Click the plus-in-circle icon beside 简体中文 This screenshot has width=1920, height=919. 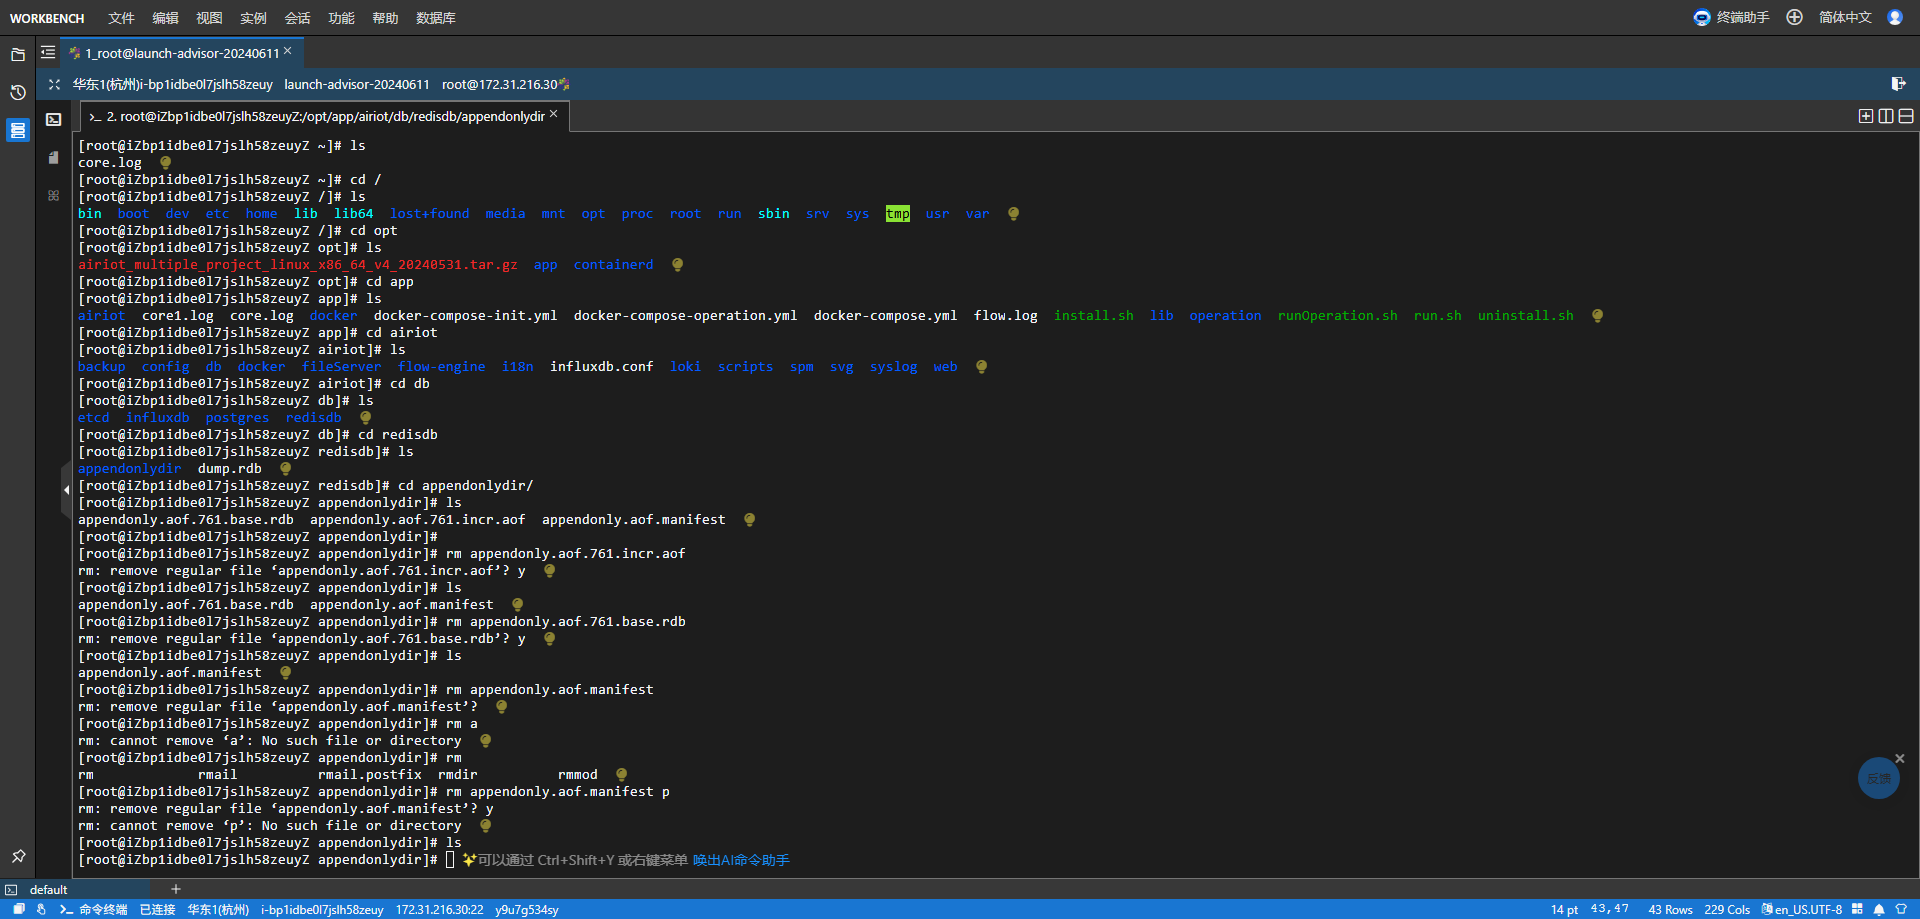pos(1794,17)
